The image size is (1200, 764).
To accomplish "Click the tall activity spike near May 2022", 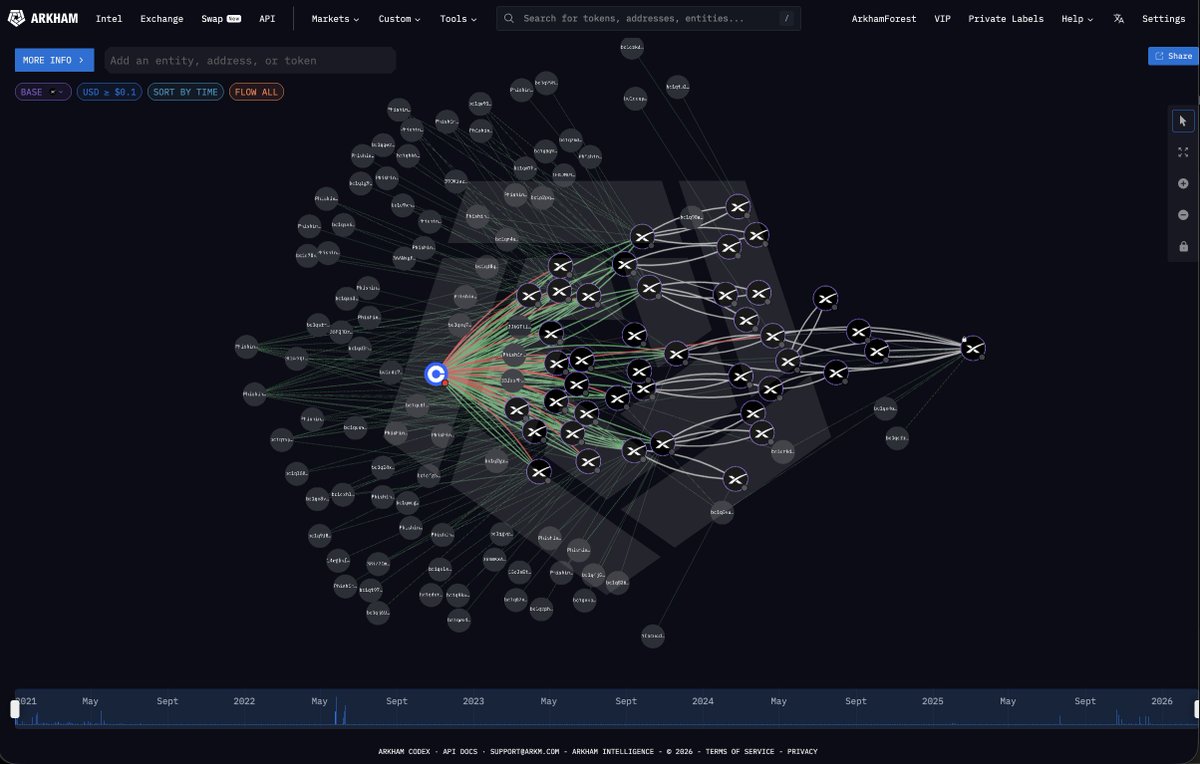I will point(336,710).
